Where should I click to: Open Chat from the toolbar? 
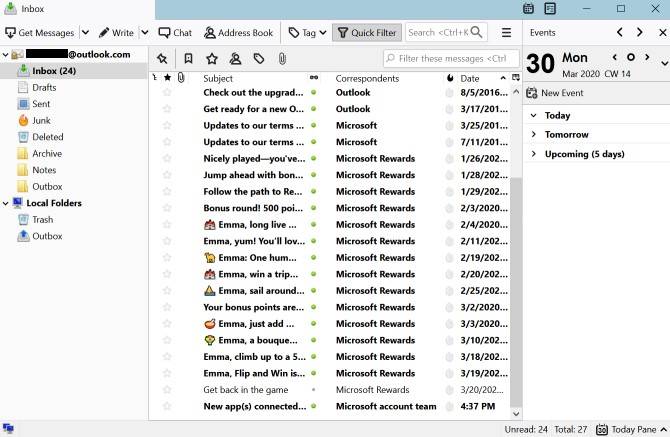coord(175,32)
